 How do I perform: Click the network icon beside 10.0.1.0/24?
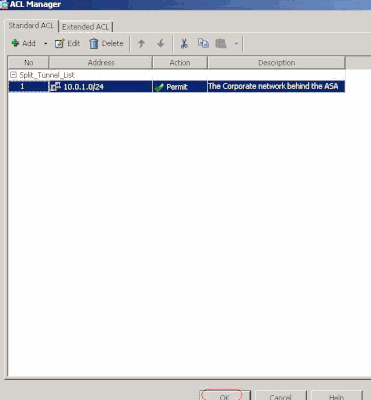click(56, 87)
